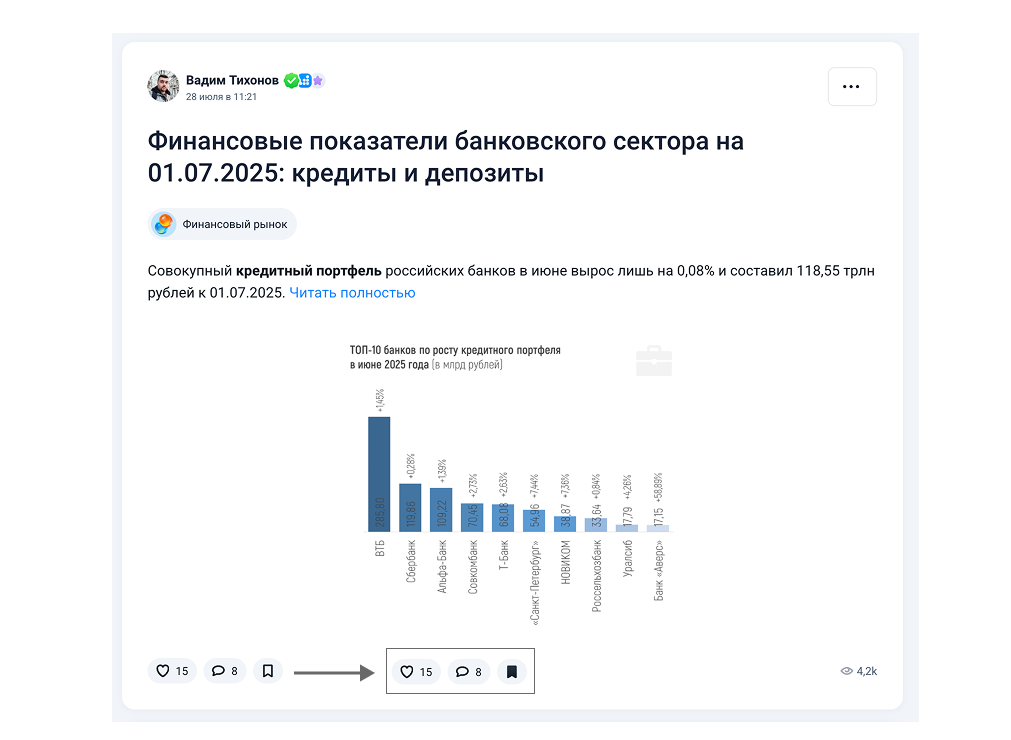This screenshot has height=740, width=1011.
Task: Save post with the outlined bookmark icon
Action: pyautogui.click(x=268, y=671)
